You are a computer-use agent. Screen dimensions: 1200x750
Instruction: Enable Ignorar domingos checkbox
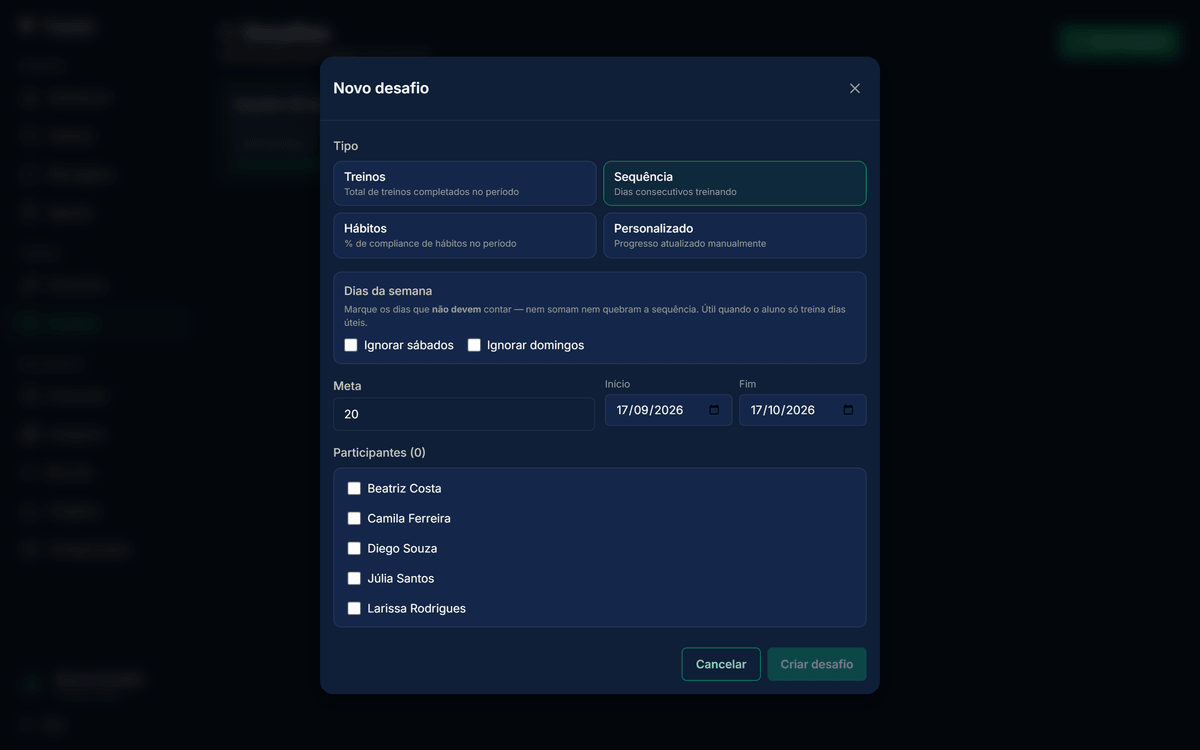click(474, 345)
